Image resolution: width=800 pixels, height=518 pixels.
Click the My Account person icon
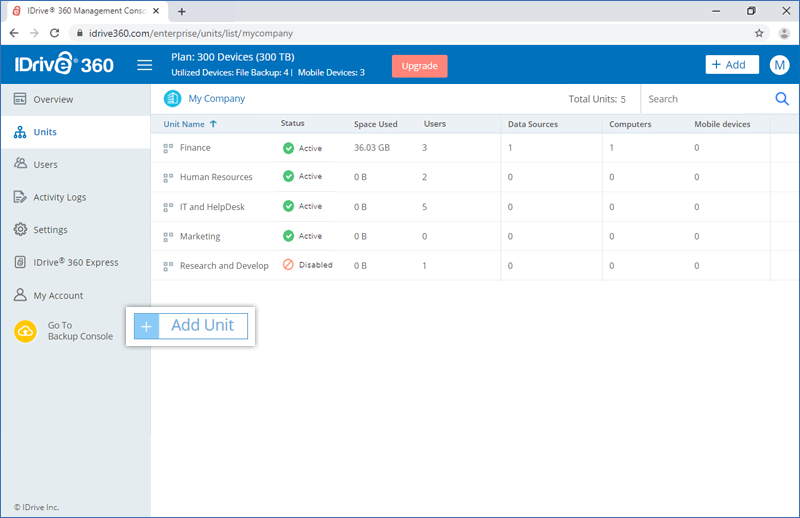[x=20, y=295]
